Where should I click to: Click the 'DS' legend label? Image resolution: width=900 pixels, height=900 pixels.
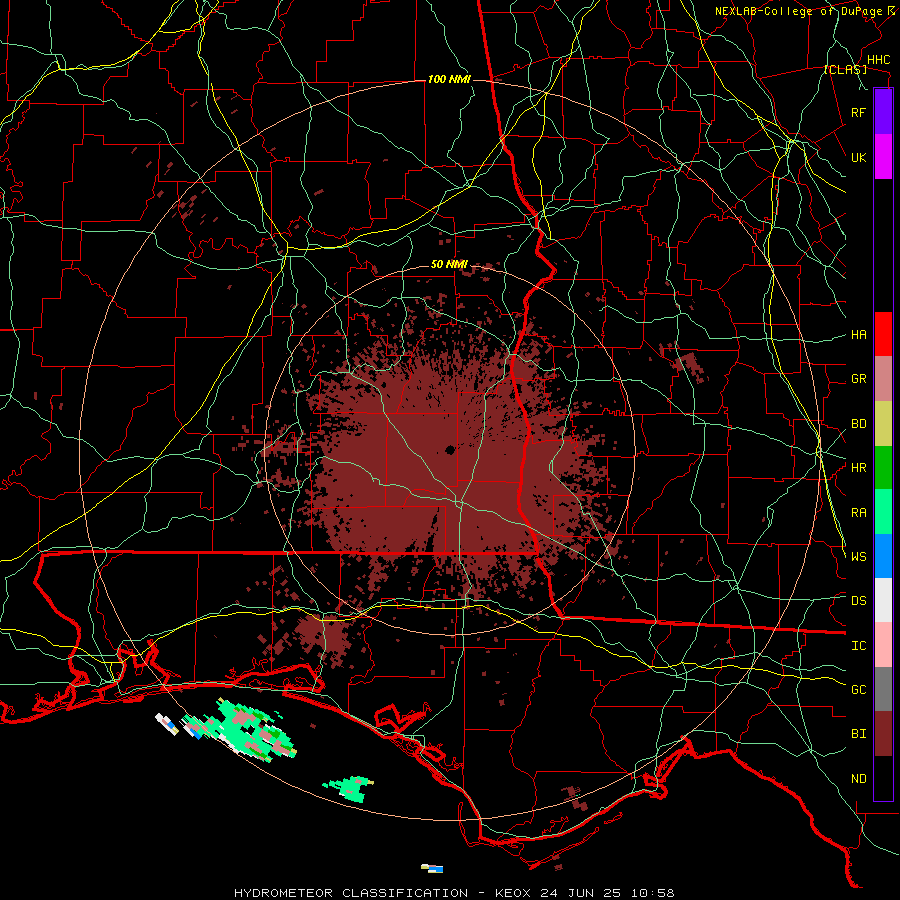(x=858, y=601)
